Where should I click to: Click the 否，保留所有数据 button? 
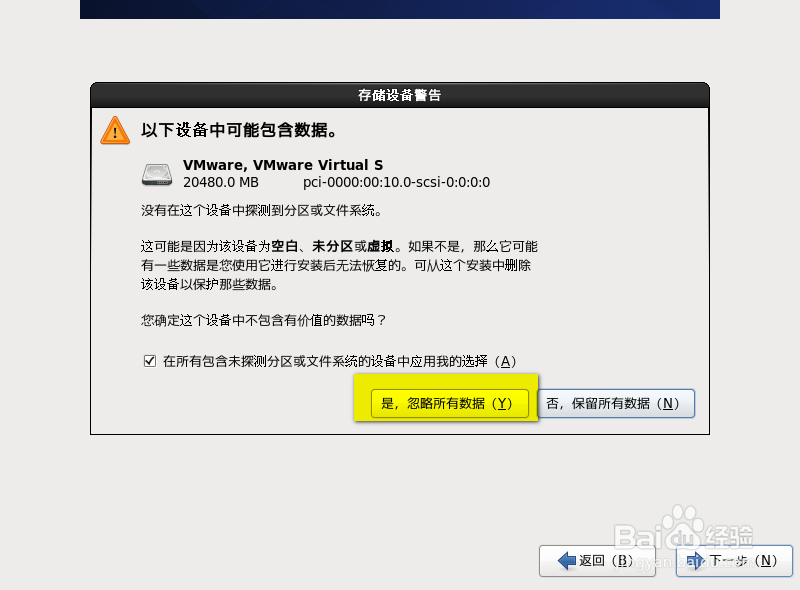pyautogui.click(x=616, y=403)
